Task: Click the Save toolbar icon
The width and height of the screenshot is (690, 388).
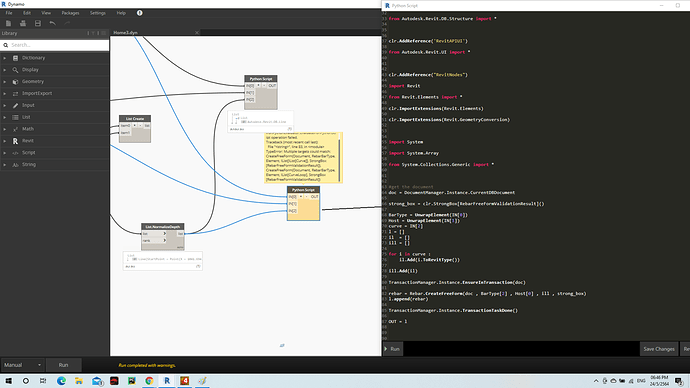Action: pyautogui.click(x=38, y=23)
